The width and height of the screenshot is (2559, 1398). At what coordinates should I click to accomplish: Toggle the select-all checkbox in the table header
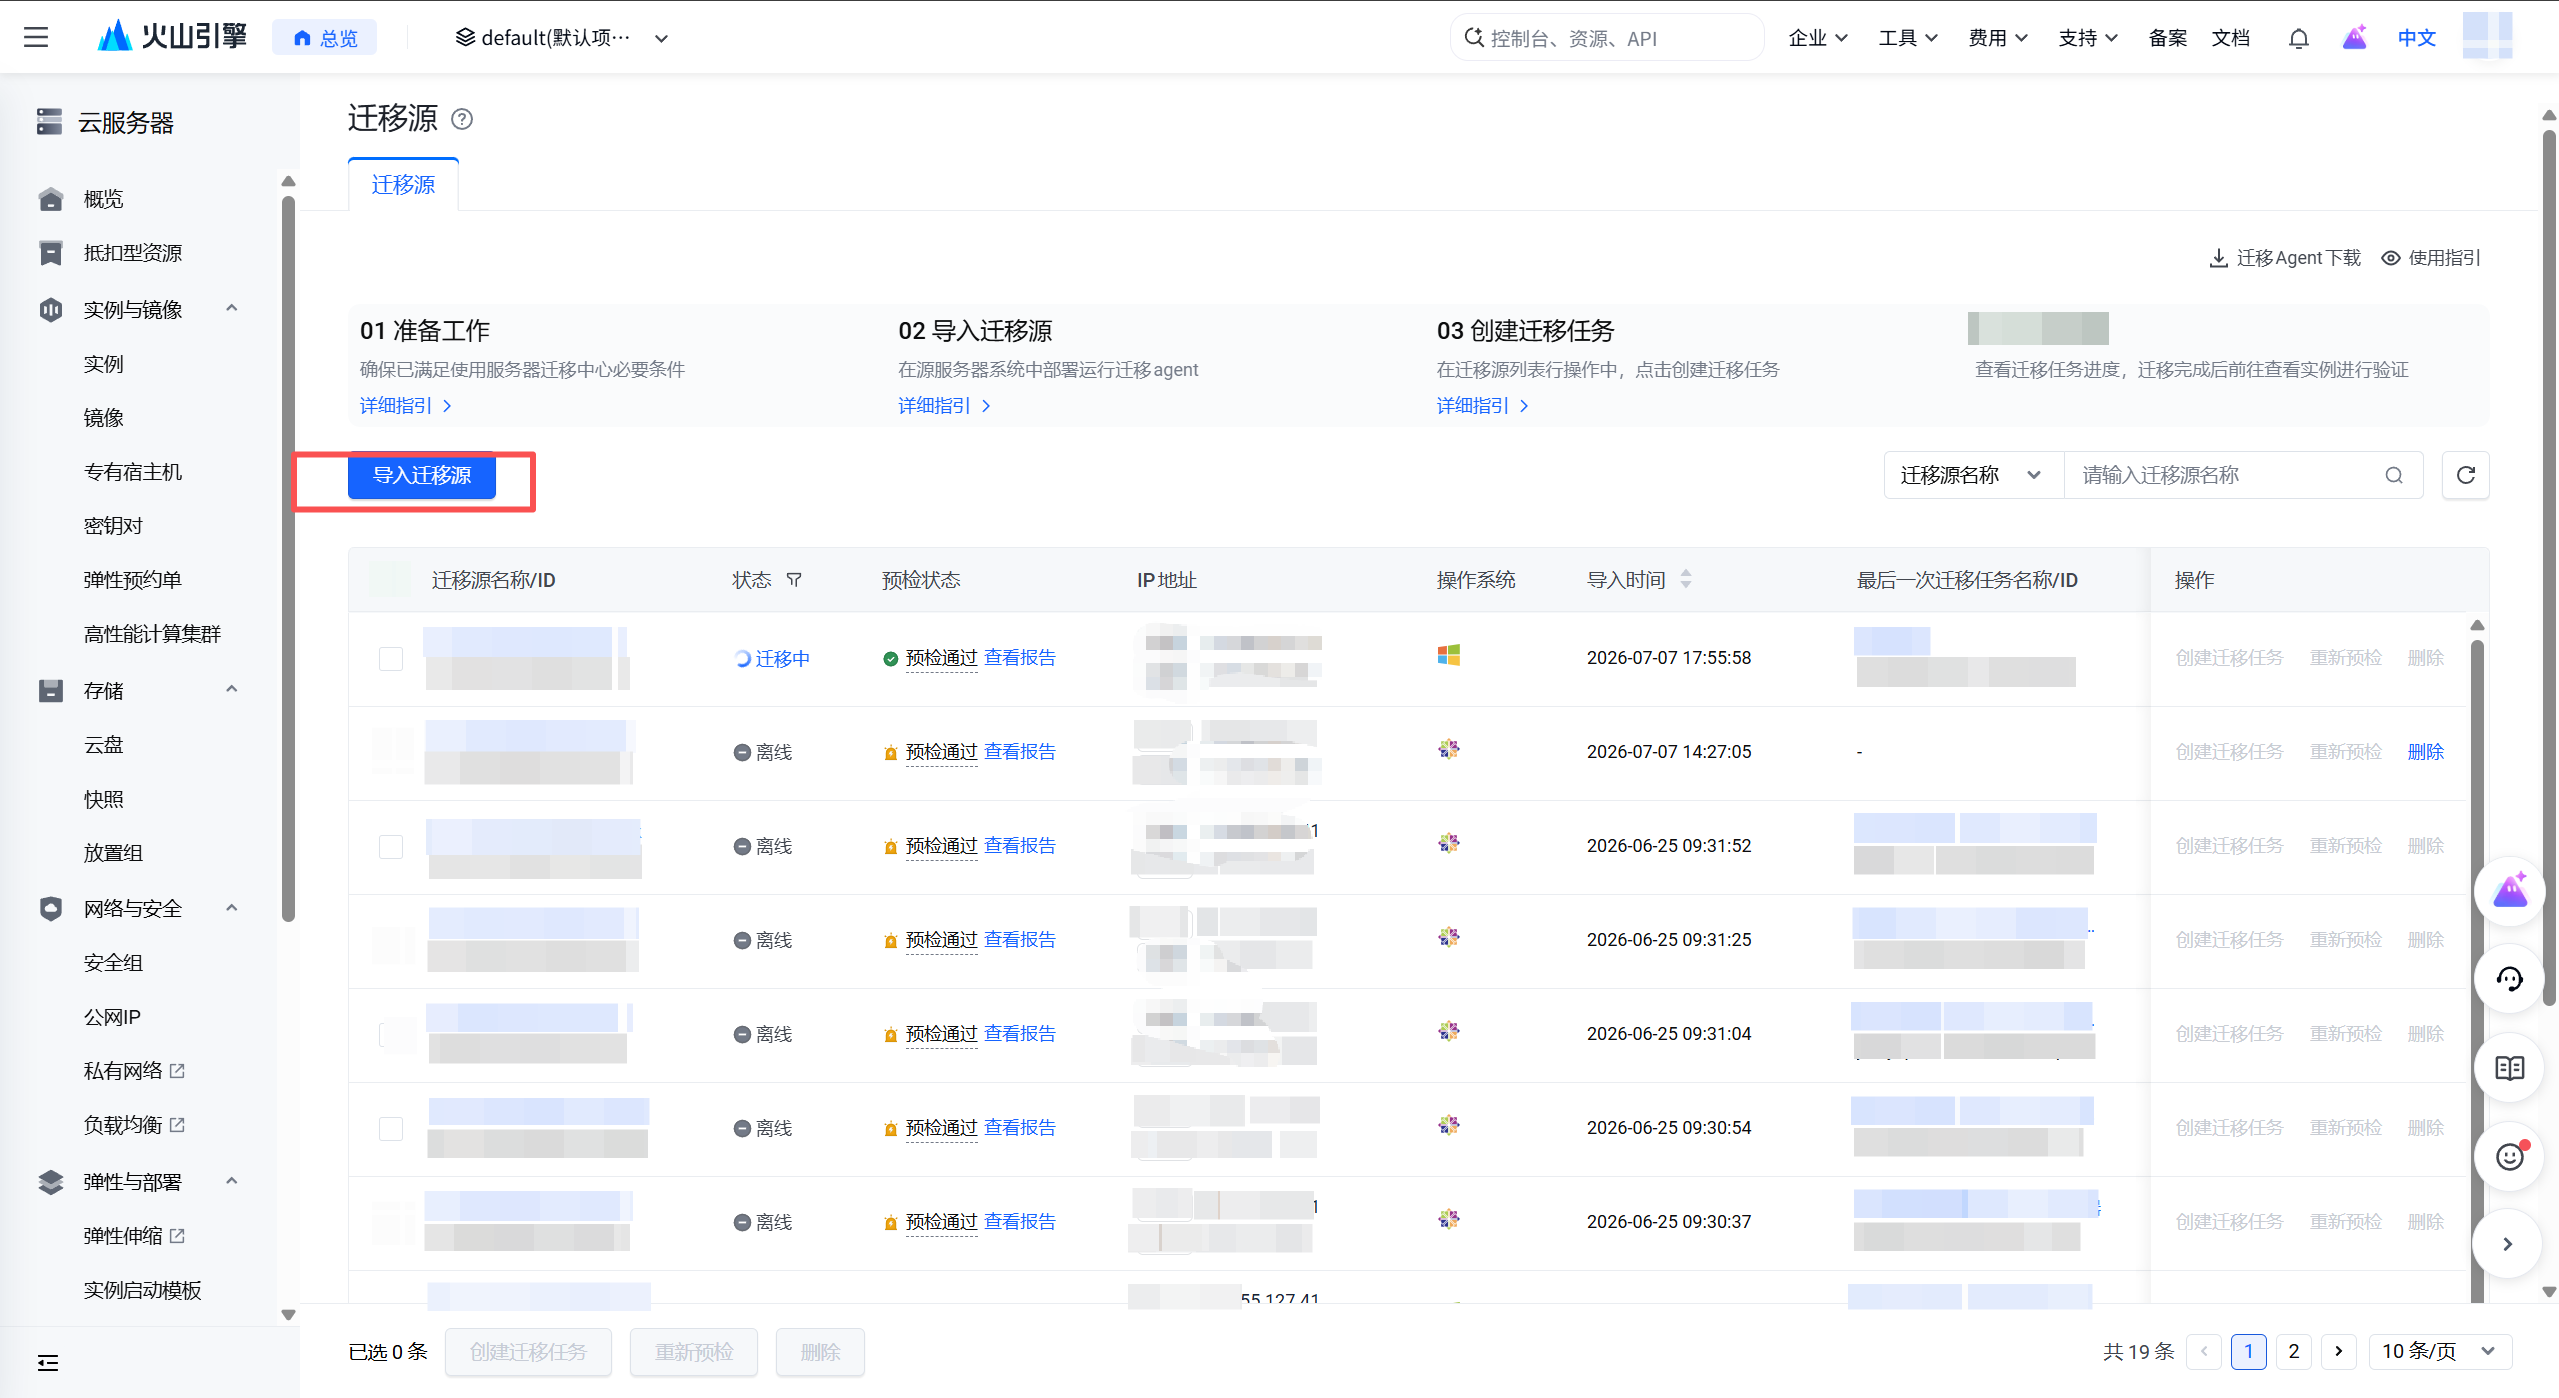point(390,579)
